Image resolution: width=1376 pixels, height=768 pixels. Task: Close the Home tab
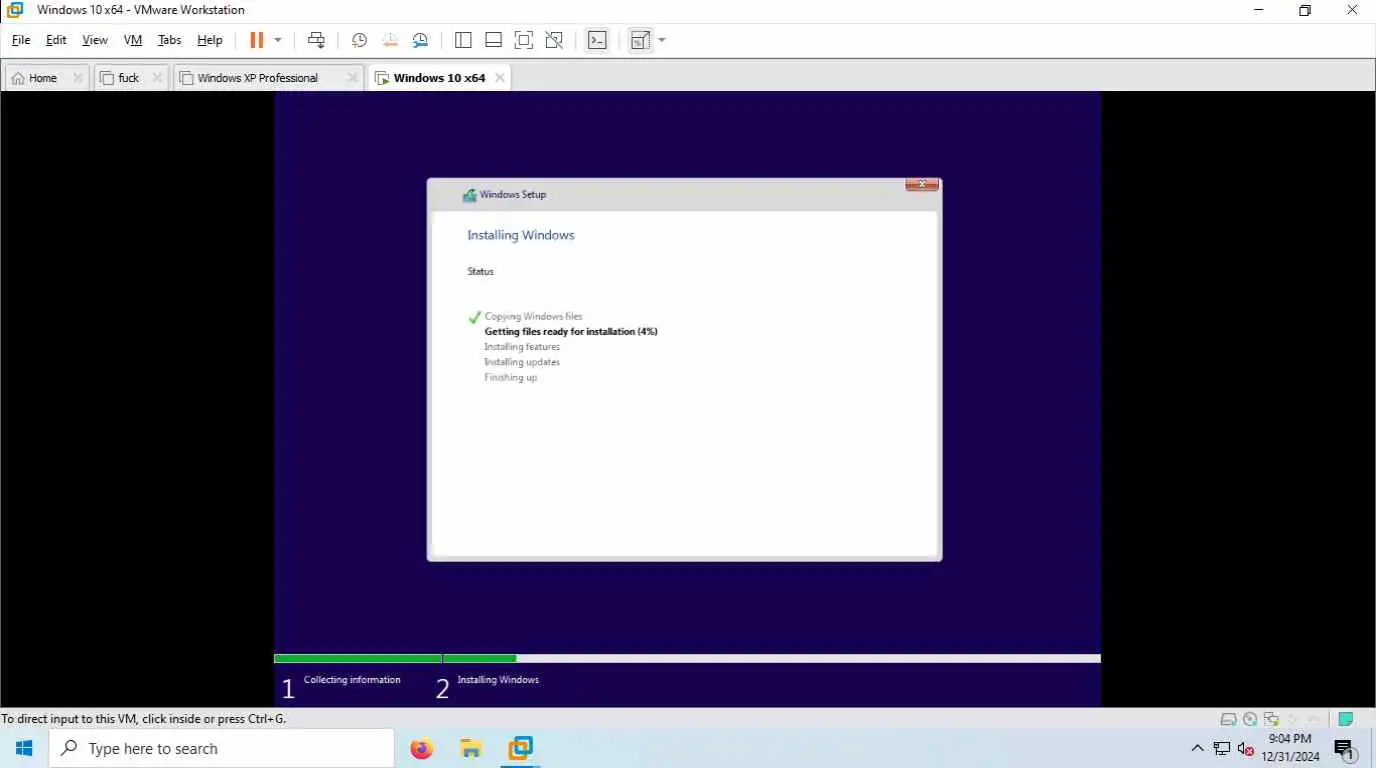coord(78,78)
